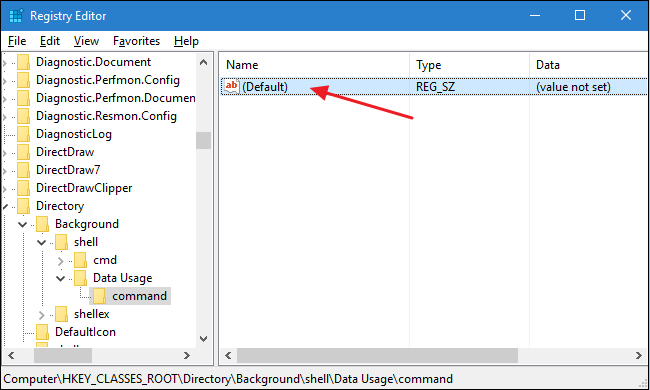Expand the DirectDraw key
The image size is (650, 390).
click(x=5, y=153)
